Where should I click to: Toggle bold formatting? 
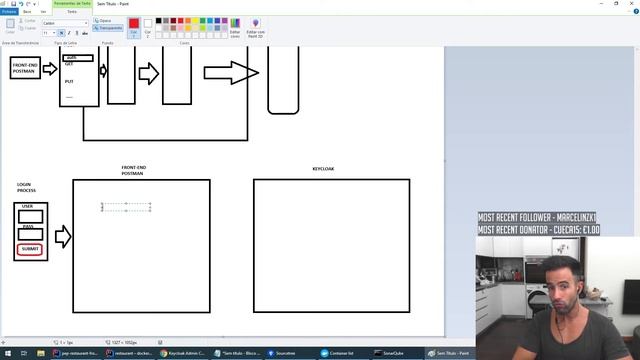pyautogui.click(x=61, y=33)
